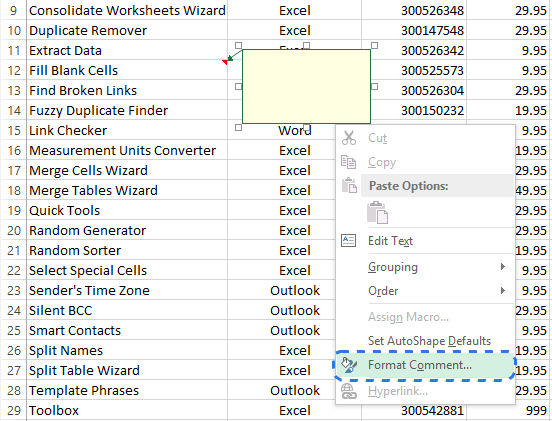This screenshot has height=421, width=552.
Task: Select the cell with 300526348
Action: point(414,10)
